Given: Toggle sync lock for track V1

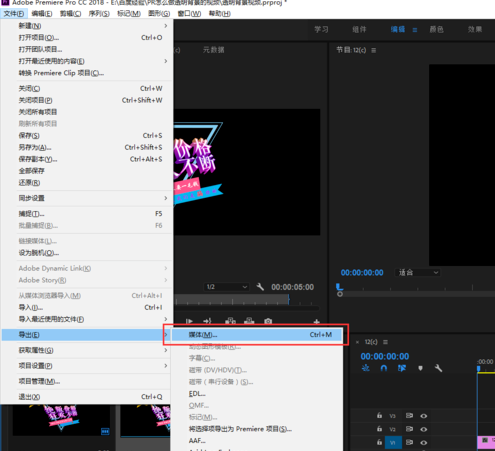Looking at the screenshot, I should (x=409, y=442).
